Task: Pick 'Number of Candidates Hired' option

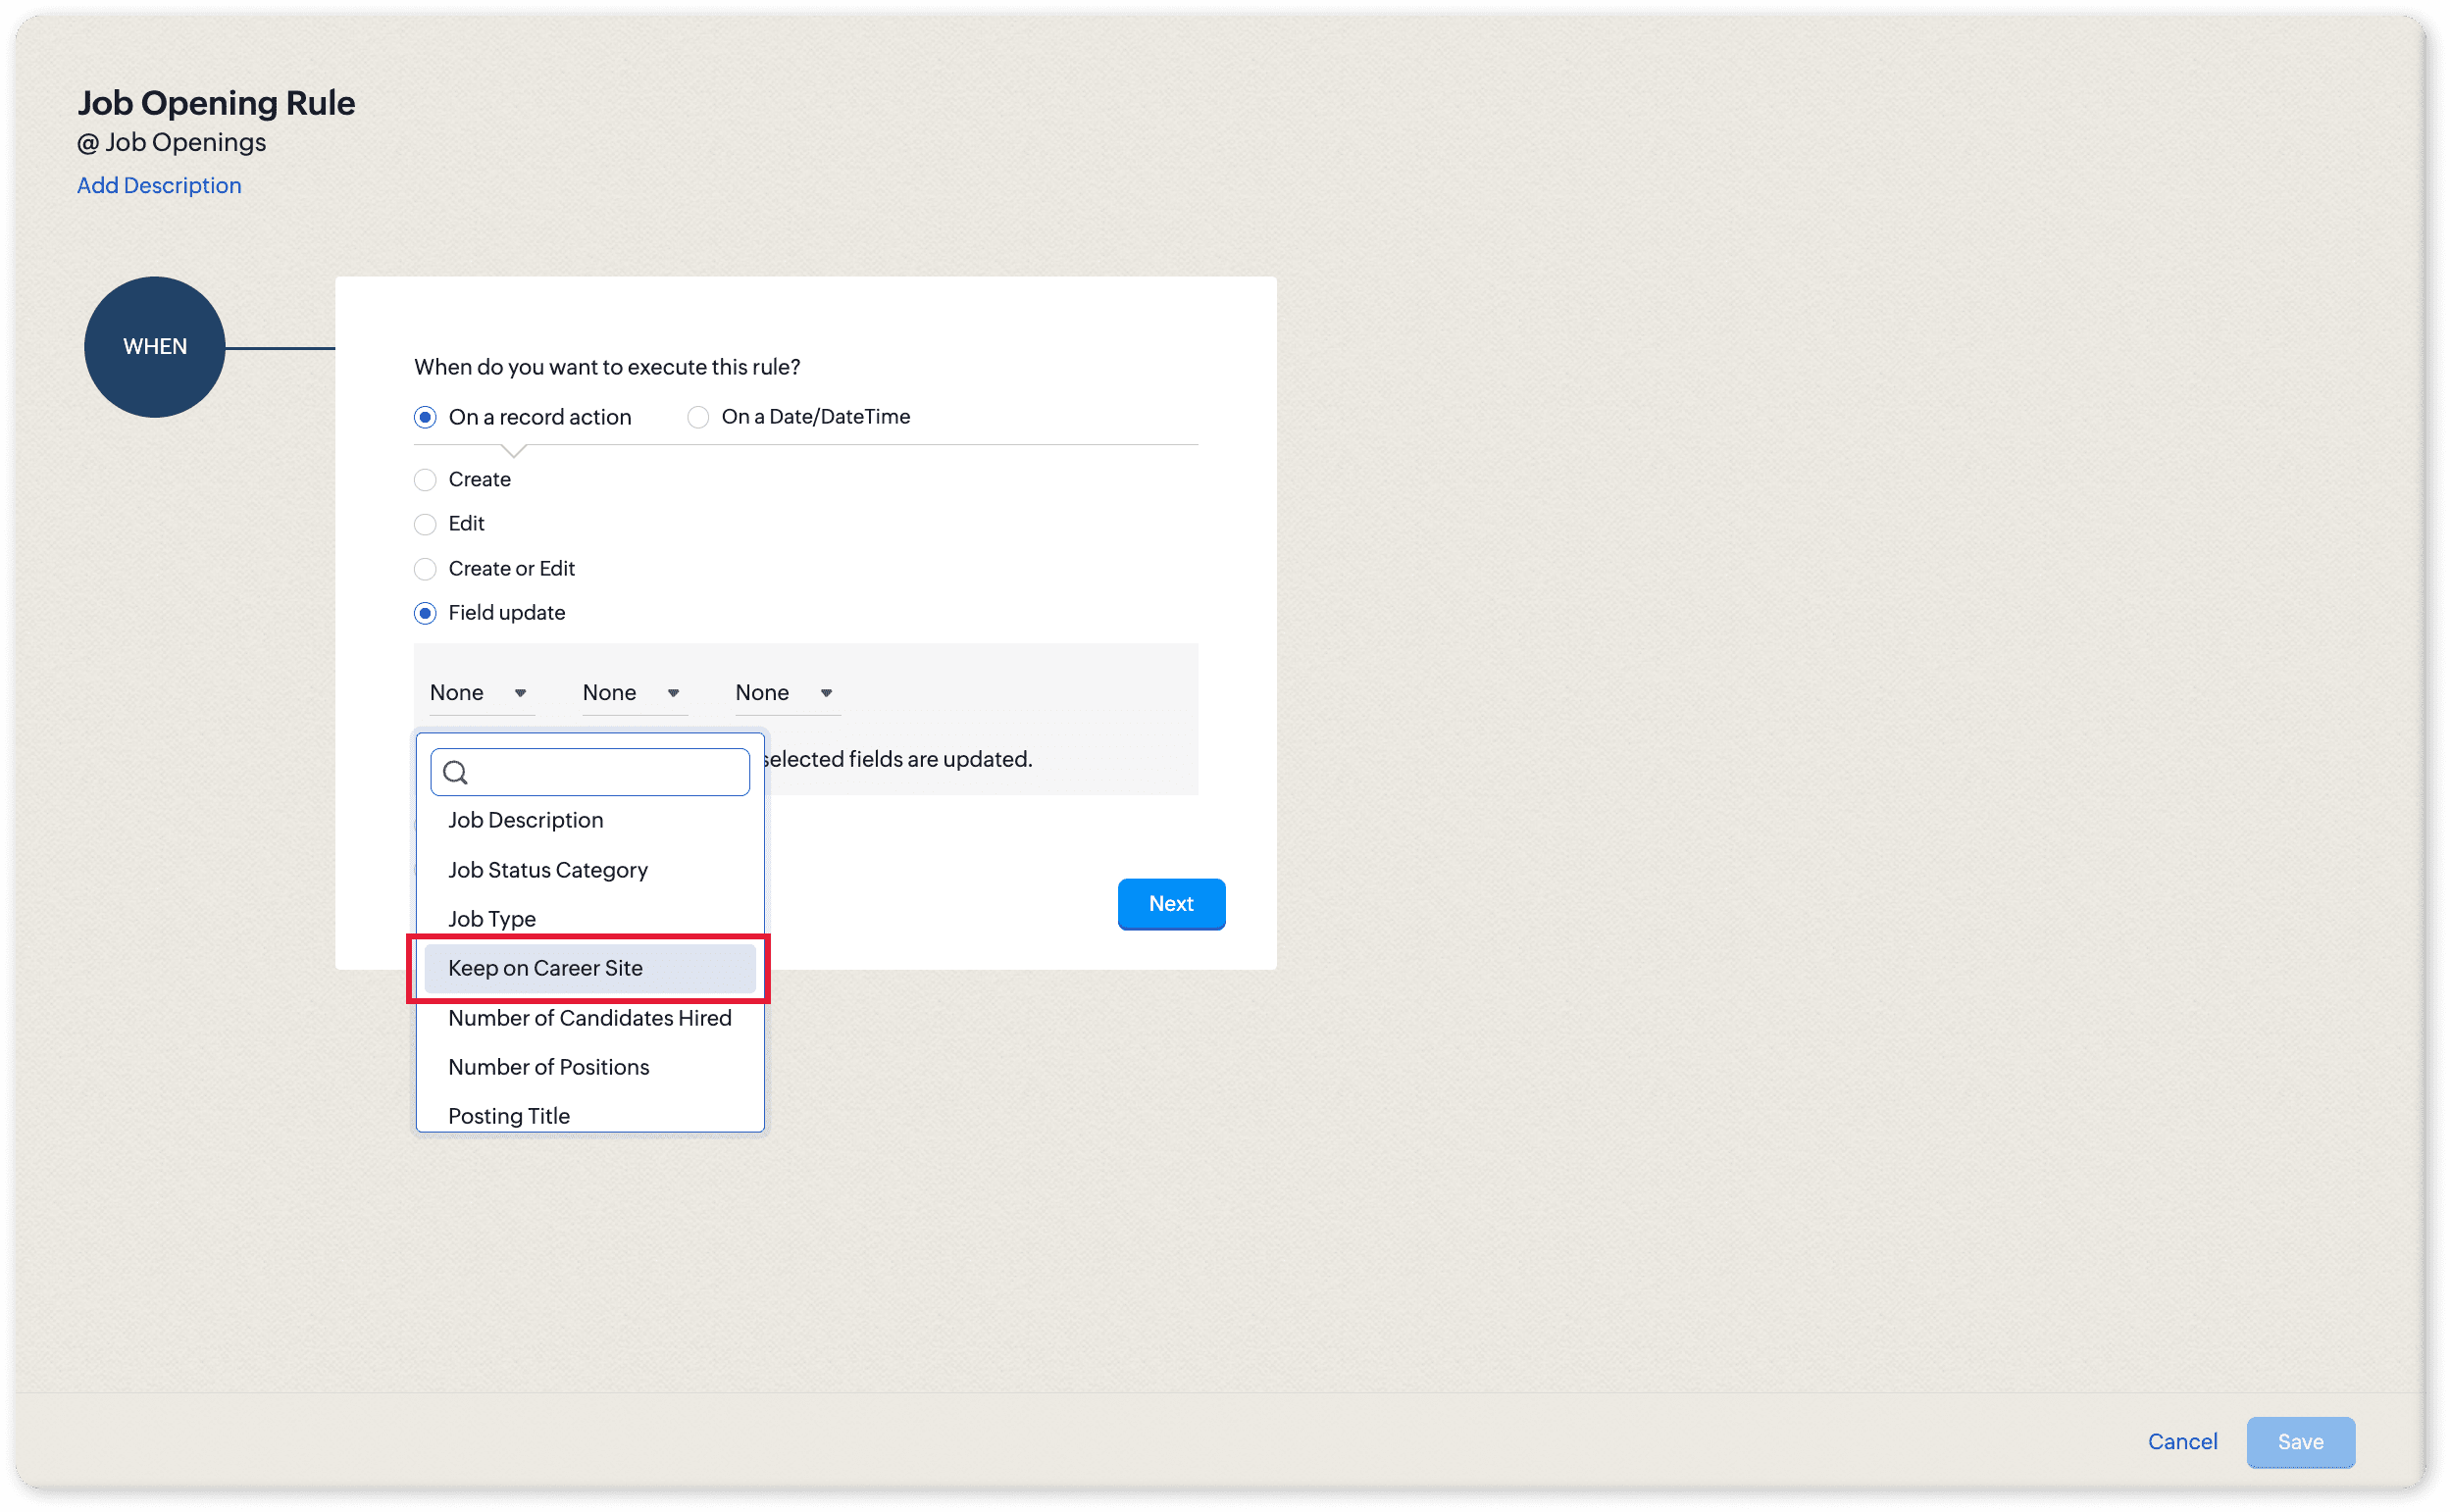Action: pos(590,1018)
